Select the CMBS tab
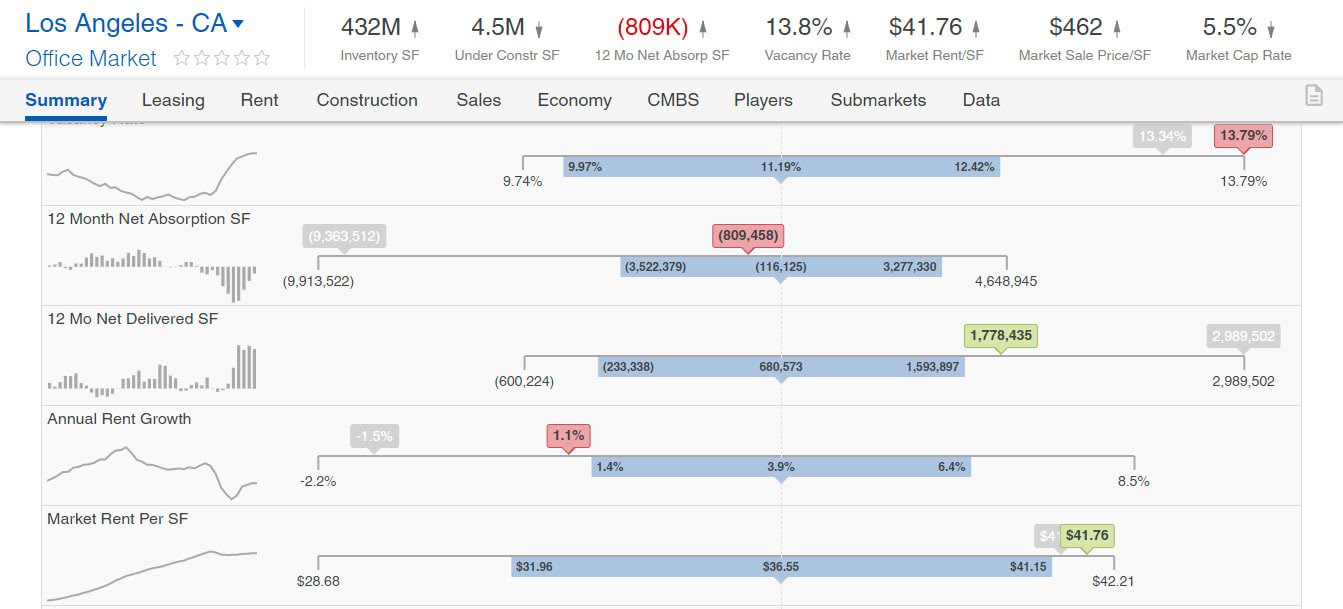The image size is (1343, 609). pos(673,100)
